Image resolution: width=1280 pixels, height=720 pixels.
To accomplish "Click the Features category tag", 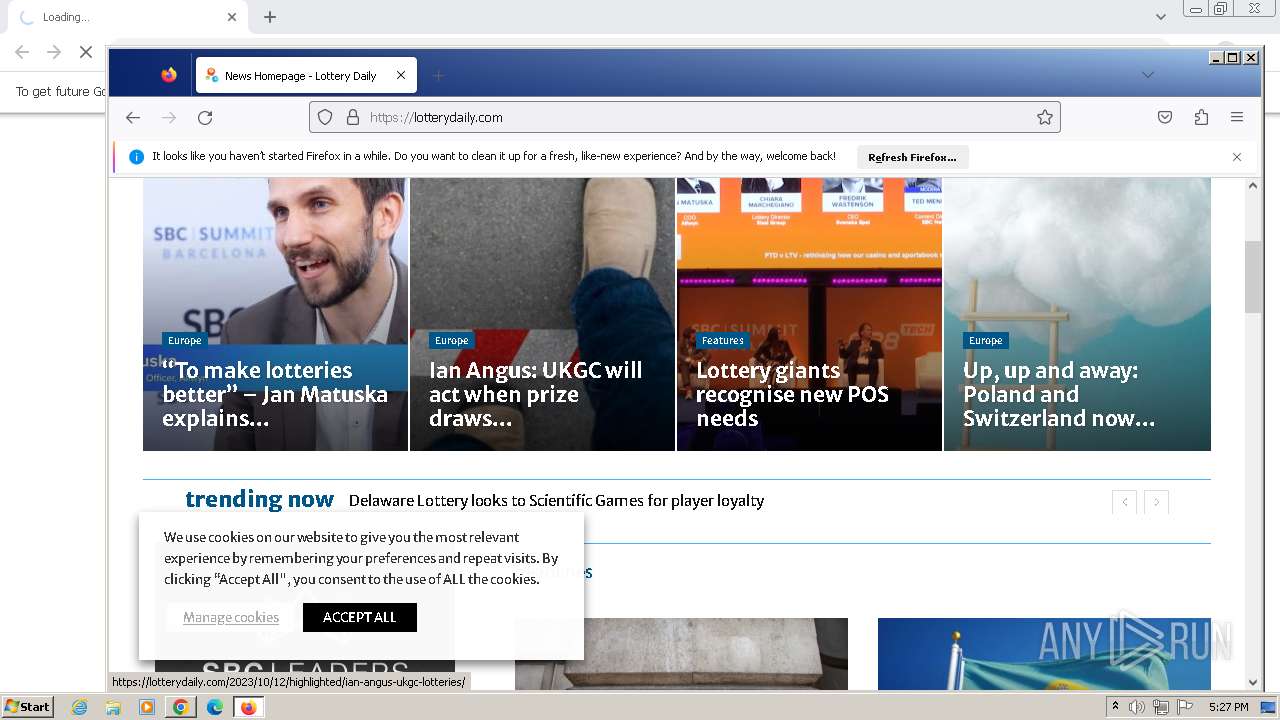I will coord(722,340).
